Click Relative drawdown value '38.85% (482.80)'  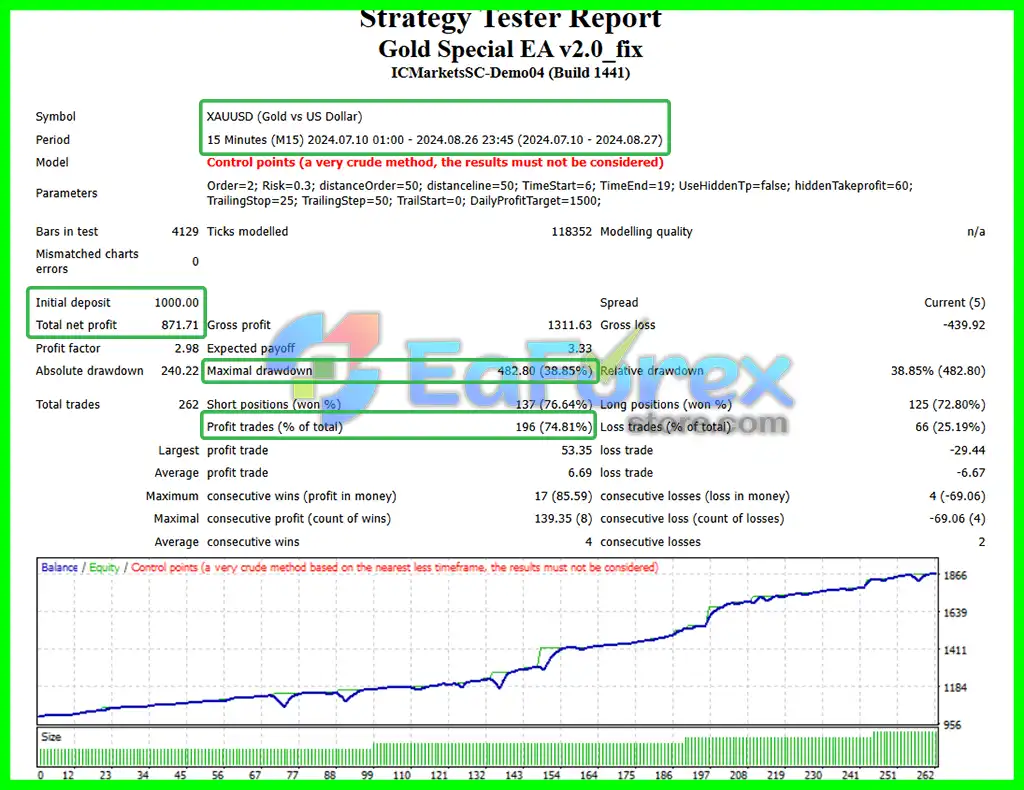click(938, 371)
